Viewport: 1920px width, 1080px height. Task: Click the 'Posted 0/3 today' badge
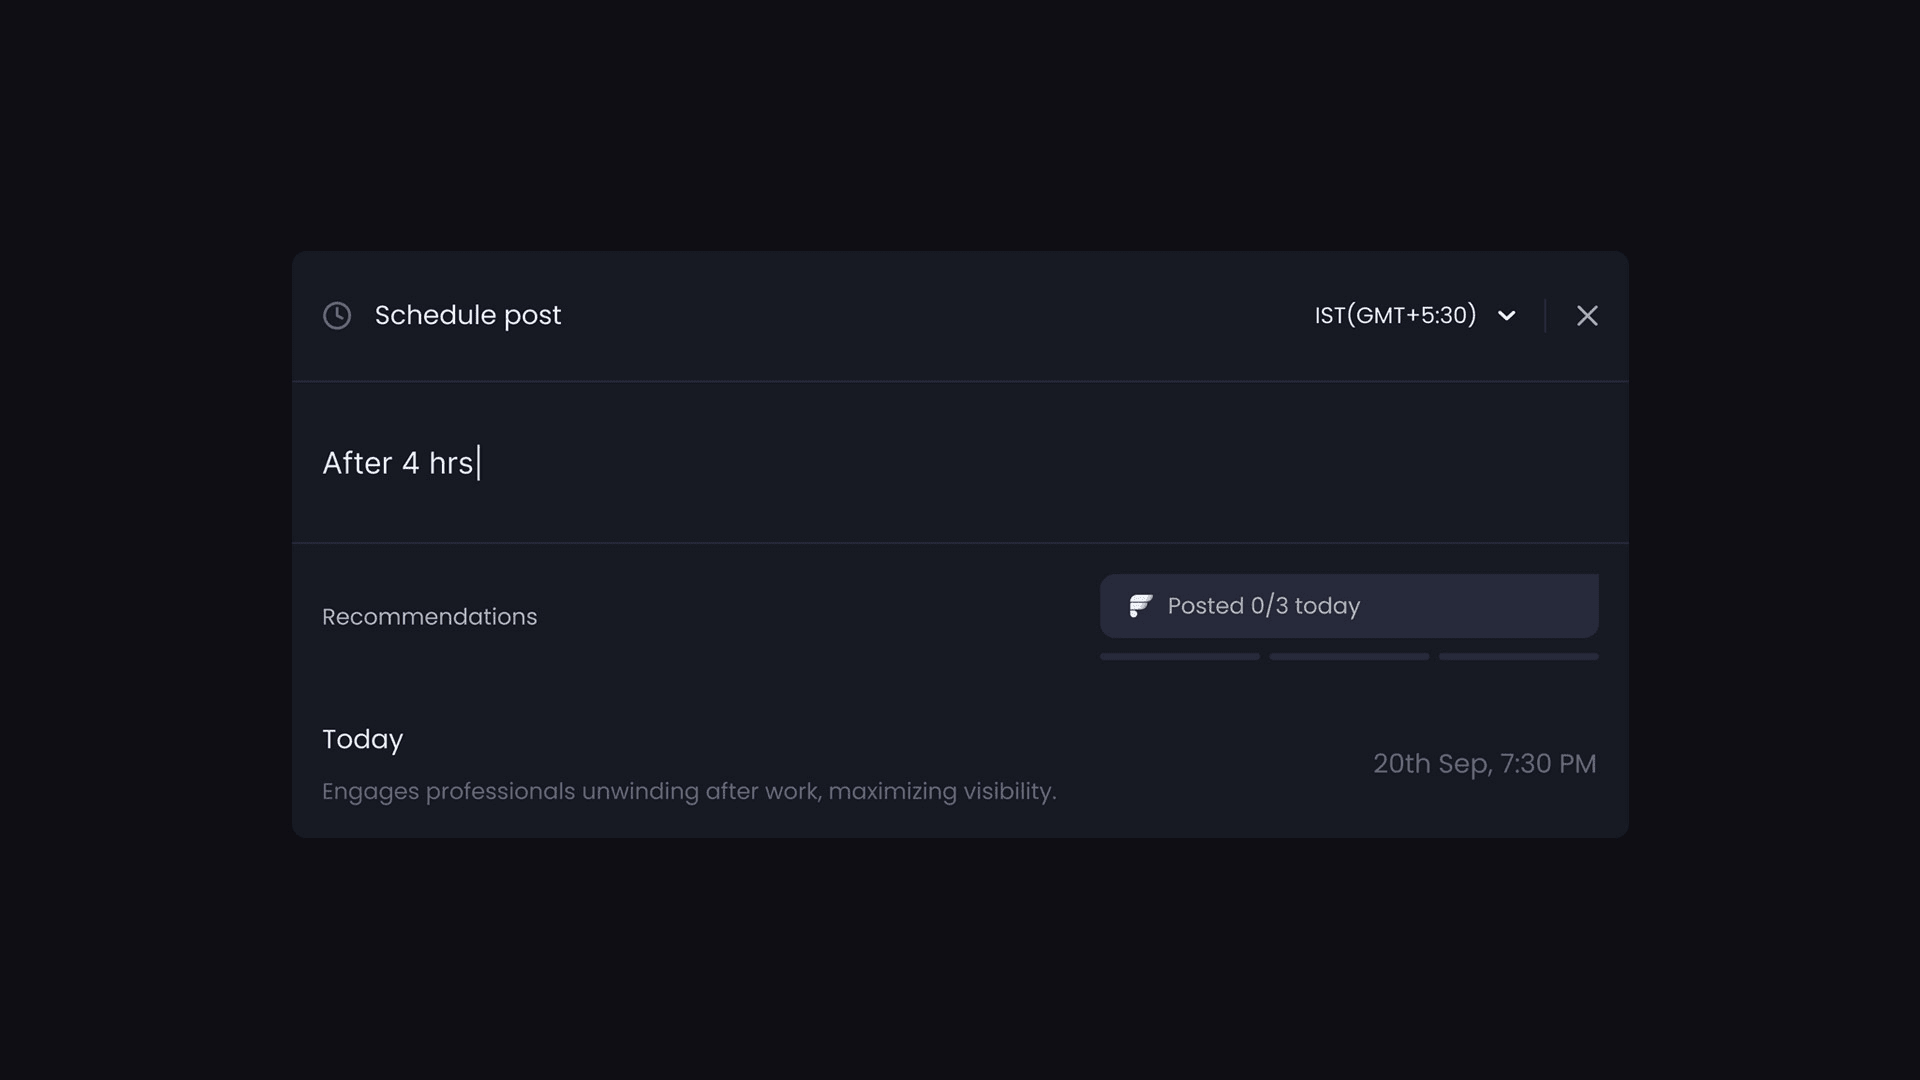pyautogui.click(x=1348, y=606)
